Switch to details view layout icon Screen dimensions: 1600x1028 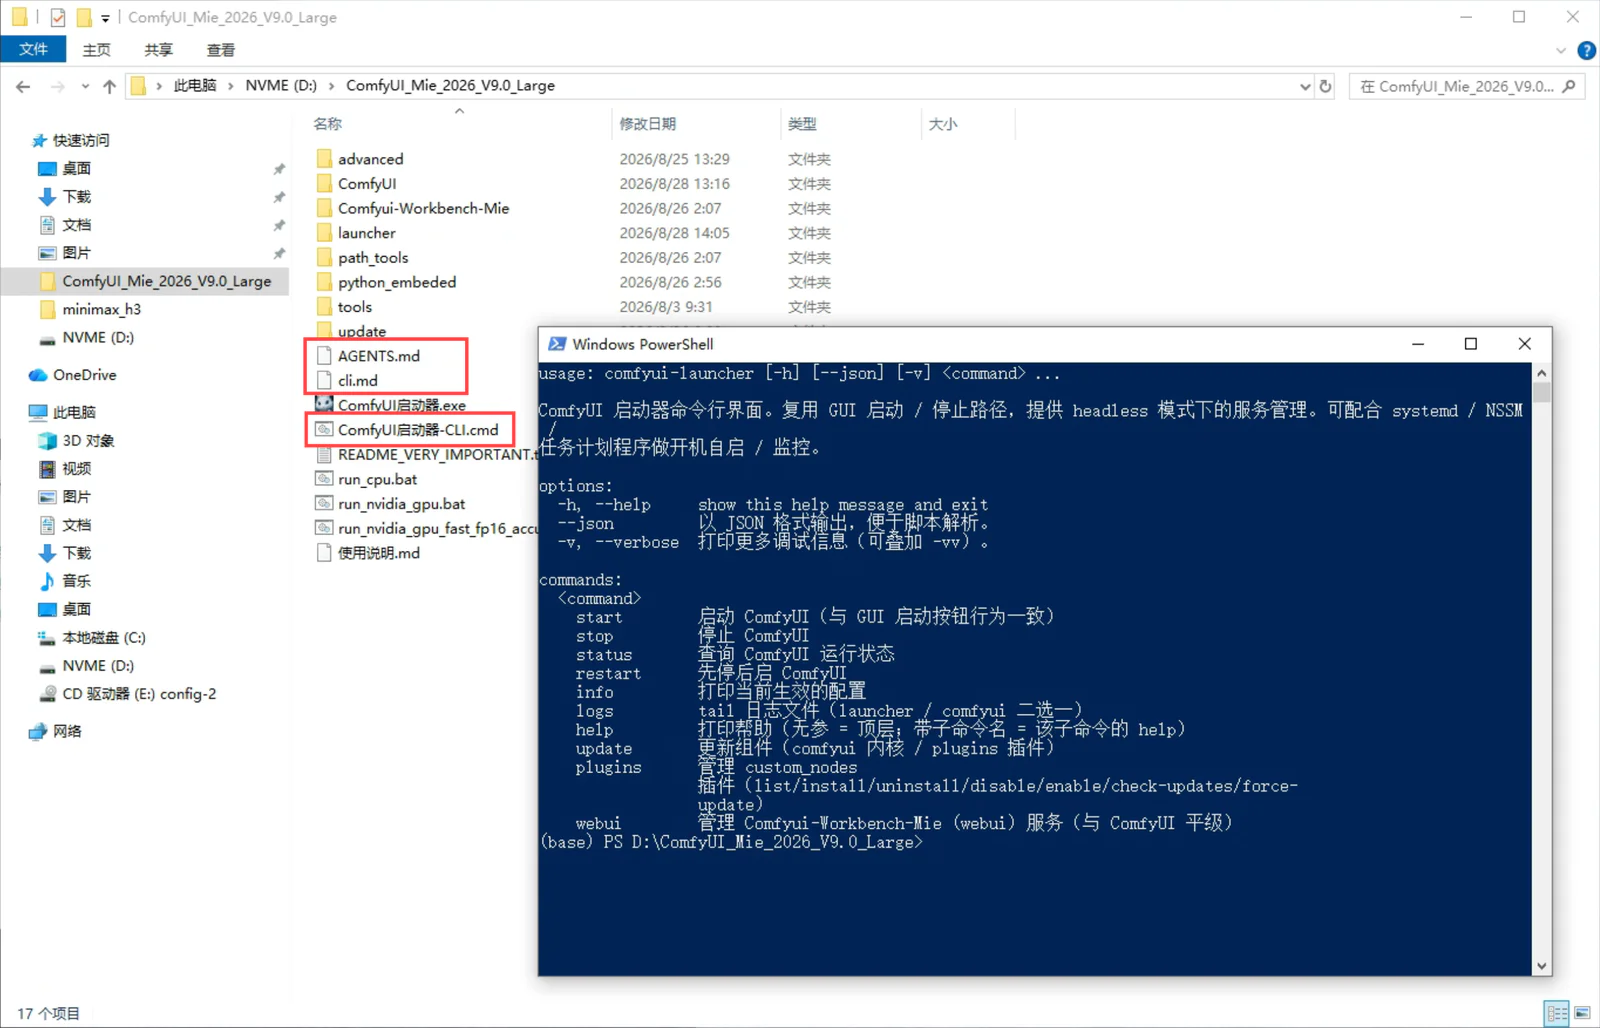(1557, 1013)
